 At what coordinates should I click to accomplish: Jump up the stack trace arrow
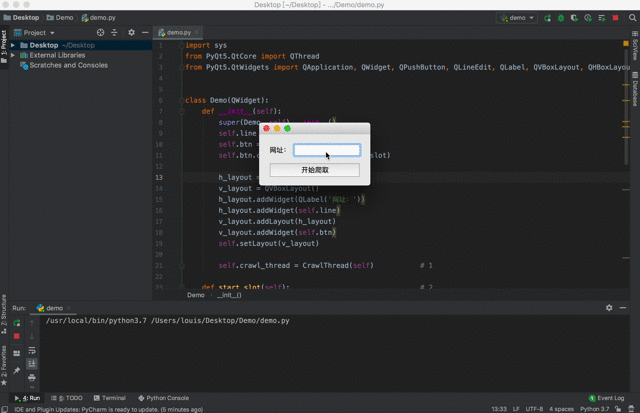click(x=32, y=323)
